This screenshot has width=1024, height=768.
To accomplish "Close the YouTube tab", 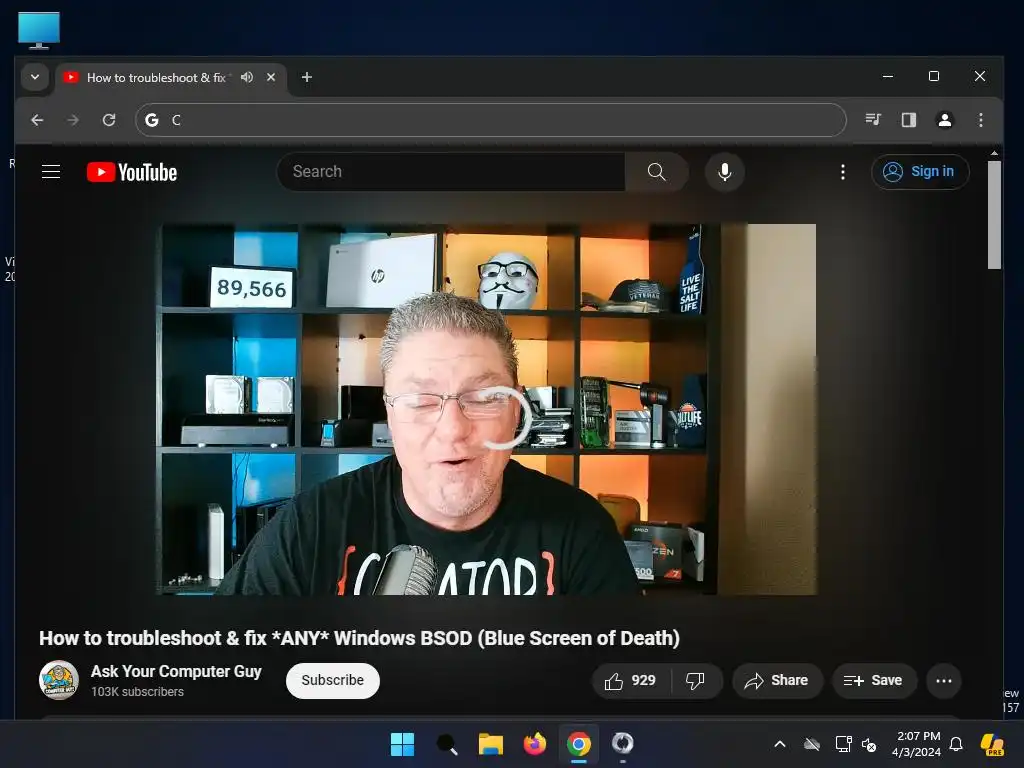I will coord(271,77).
